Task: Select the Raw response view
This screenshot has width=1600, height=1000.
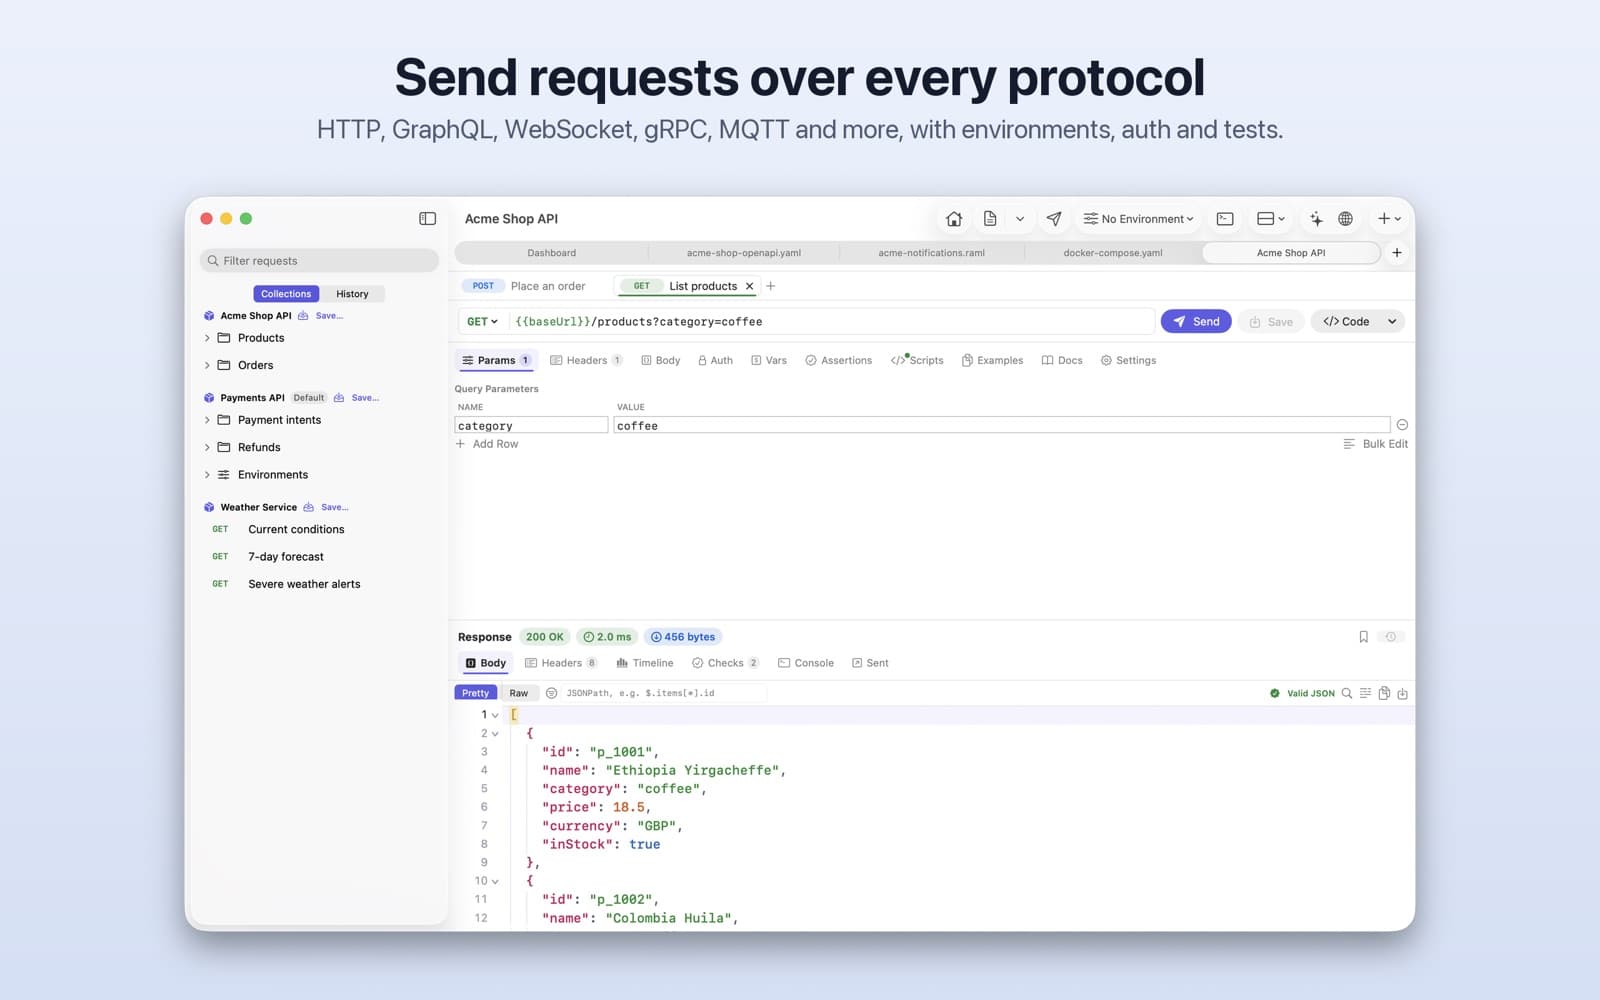Action: (x=519, y=693)
